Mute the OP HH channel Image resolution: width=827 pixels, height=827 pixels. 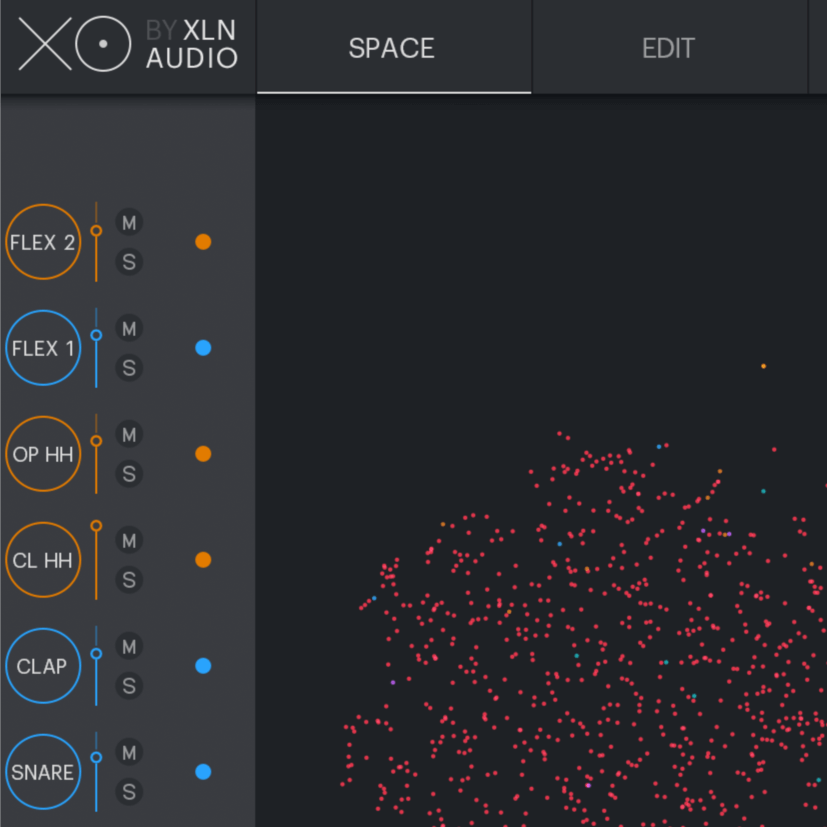pyautogui.click(x=129, y=435)
